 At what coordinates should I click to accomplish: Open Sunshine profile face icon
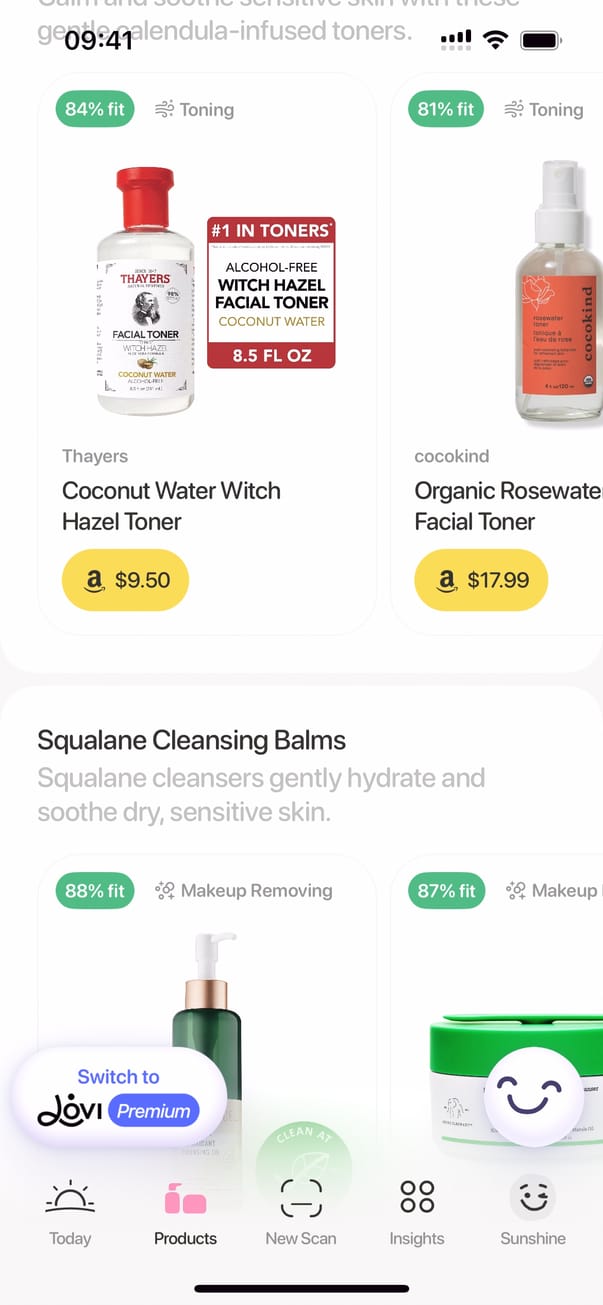coord(533,1197)
